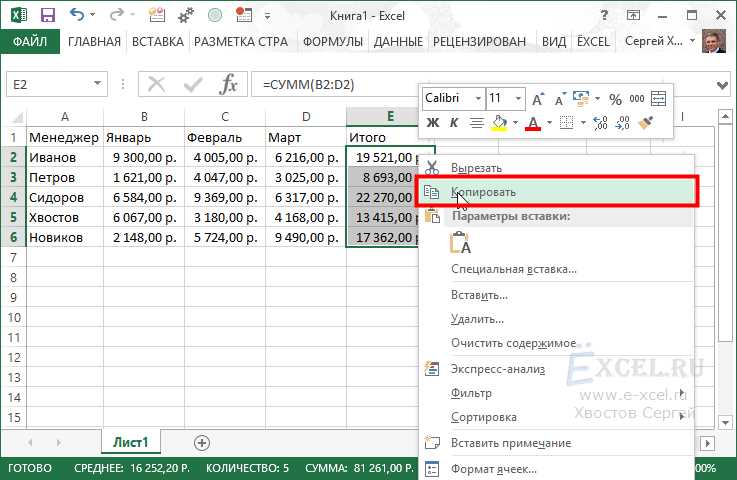Screen dimensions: 737x480
Task: Select Вырезать in context menu
Action: [556, 168]
